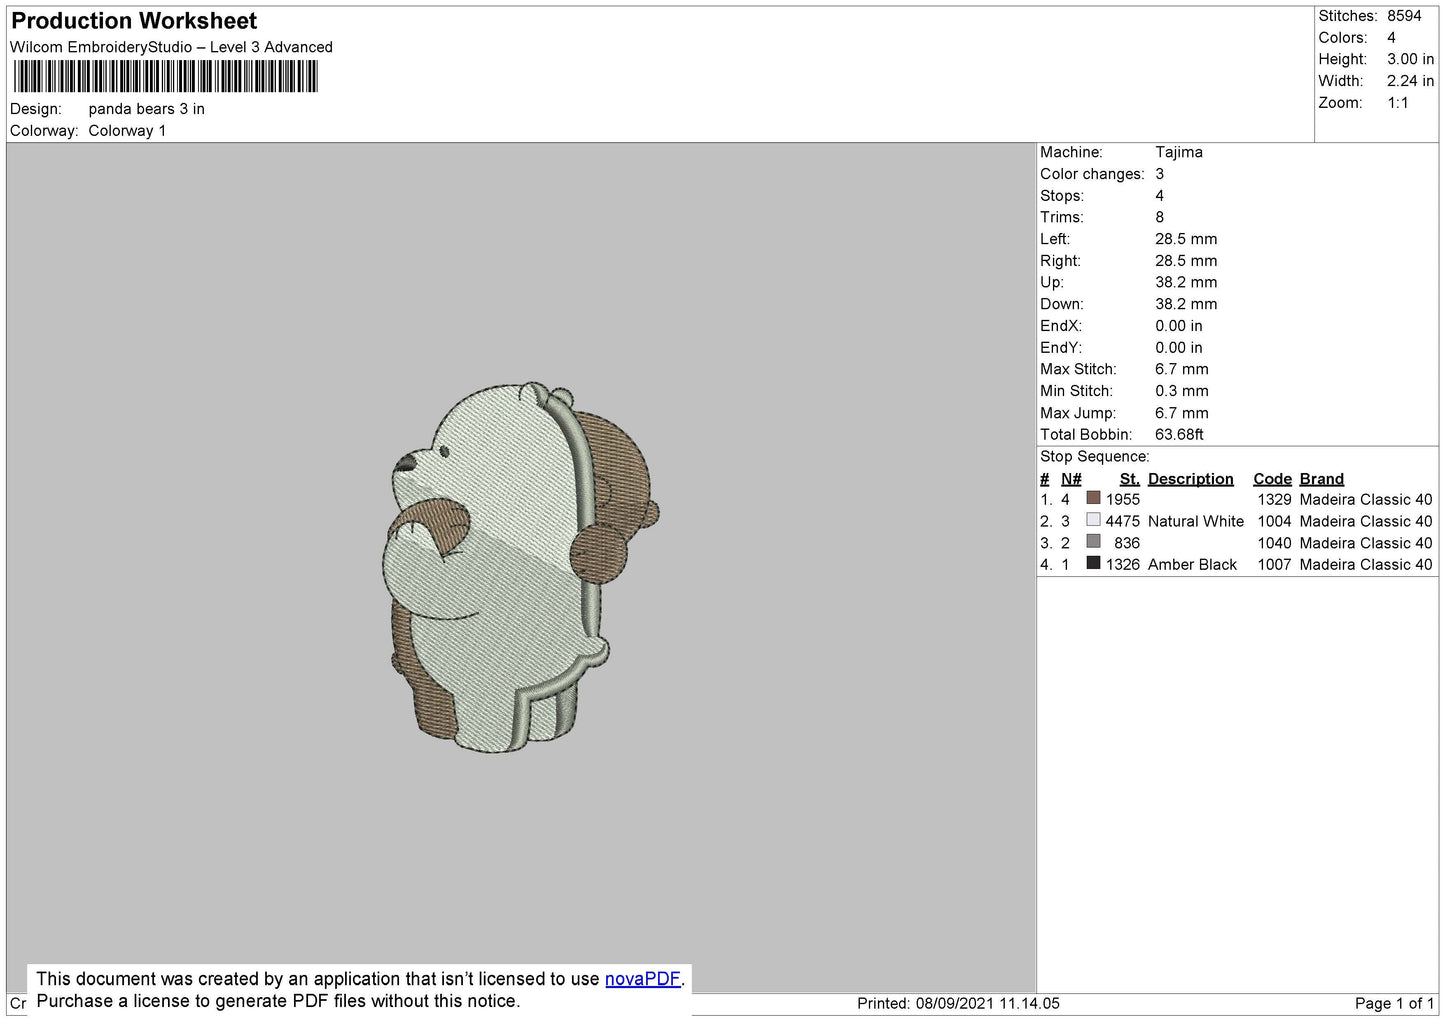This screenshot has width=1445, height=1021.
Task: Click the 'Production Worksheet' title
Action: [134, 21]
